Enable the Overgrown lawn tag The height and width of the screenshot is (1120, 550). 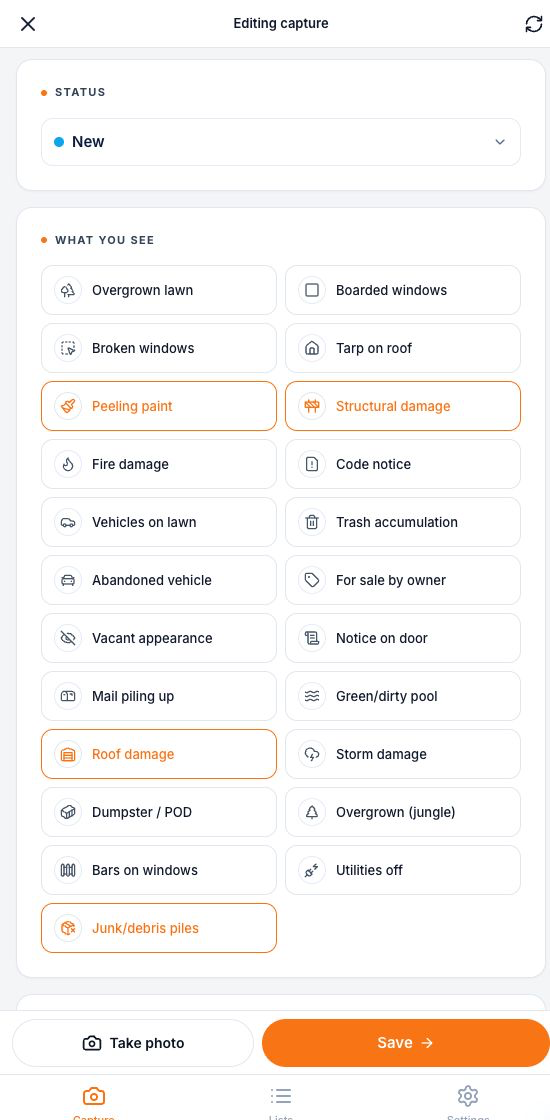coord(159,290)
